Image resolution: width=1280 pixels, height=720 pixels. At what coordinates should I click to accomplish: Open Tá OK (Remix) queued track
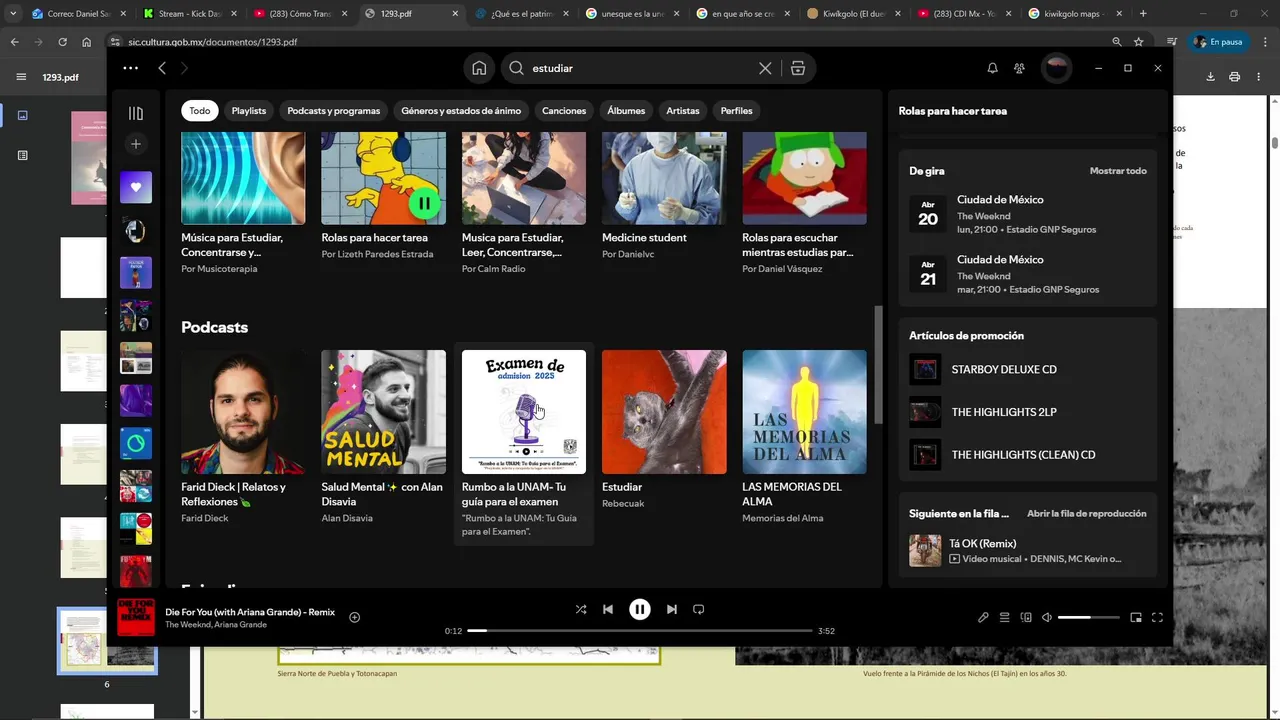pos(1028,551)
